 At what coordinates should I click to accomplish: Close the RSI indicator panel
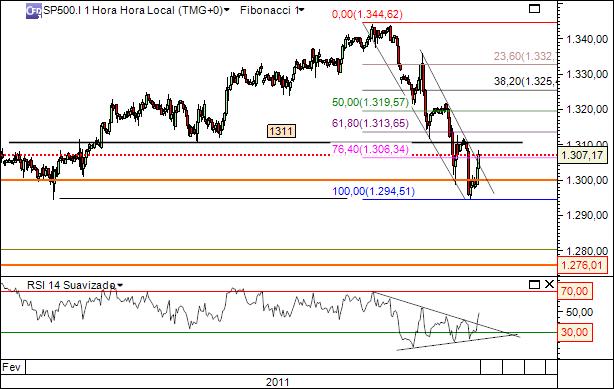pyautogui.click(x=549, y=284)
